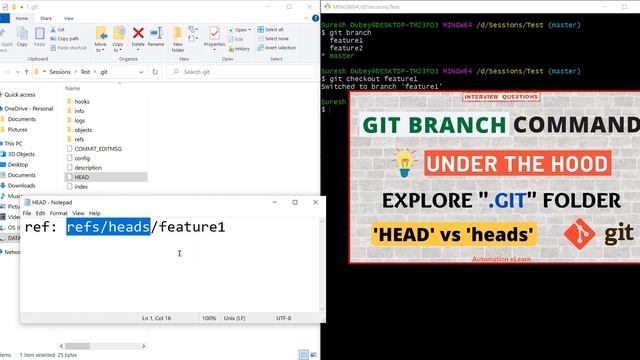Open This PC in navigation pane
This screenshot has width=640, height=360.
pos(12,144)
